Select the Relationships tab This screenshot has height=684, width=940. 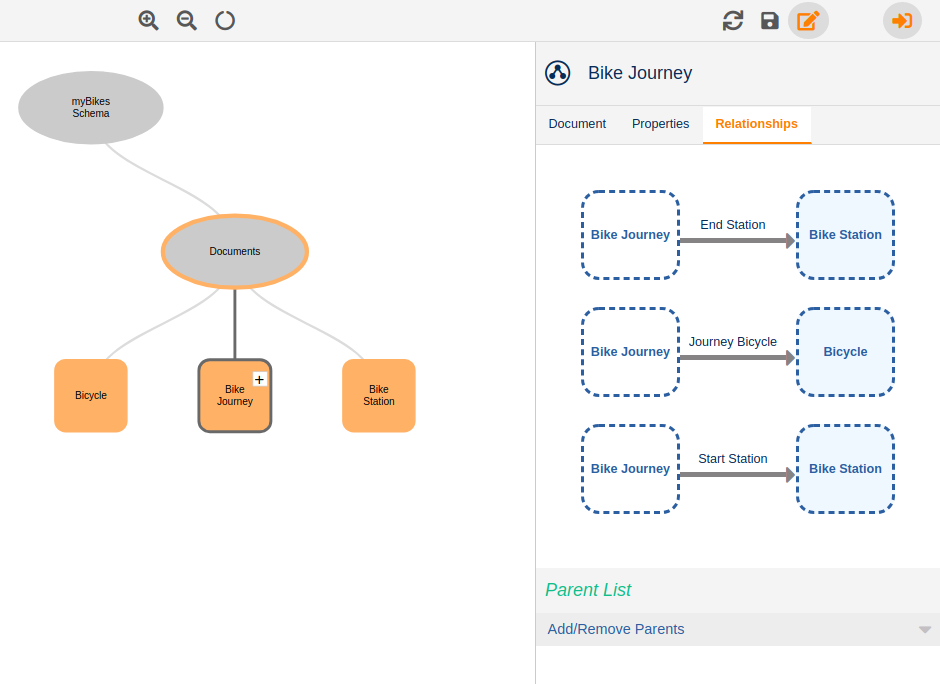coord(756,124)
